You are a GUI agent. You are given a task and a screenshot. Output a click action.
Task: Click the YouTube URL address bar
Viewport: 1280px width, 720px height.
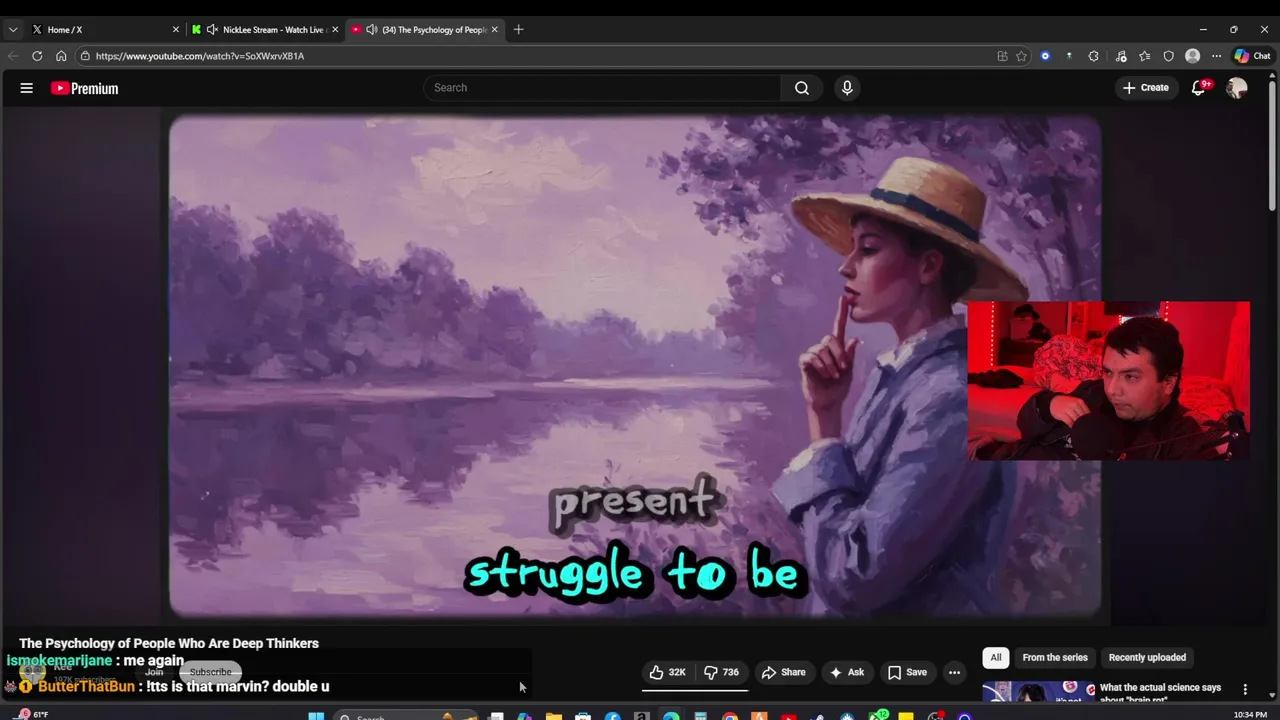tap(540, 56)
